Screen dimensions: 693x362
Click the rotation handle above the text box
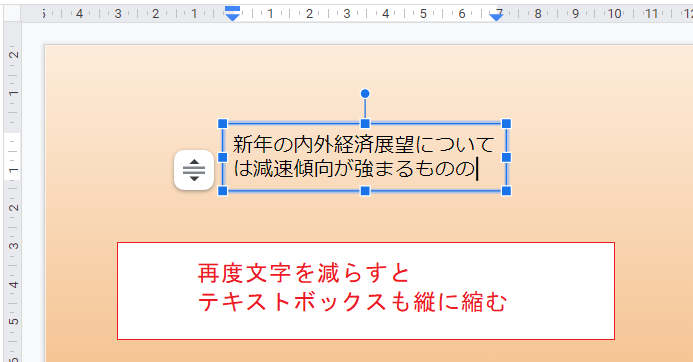(365, 94)
